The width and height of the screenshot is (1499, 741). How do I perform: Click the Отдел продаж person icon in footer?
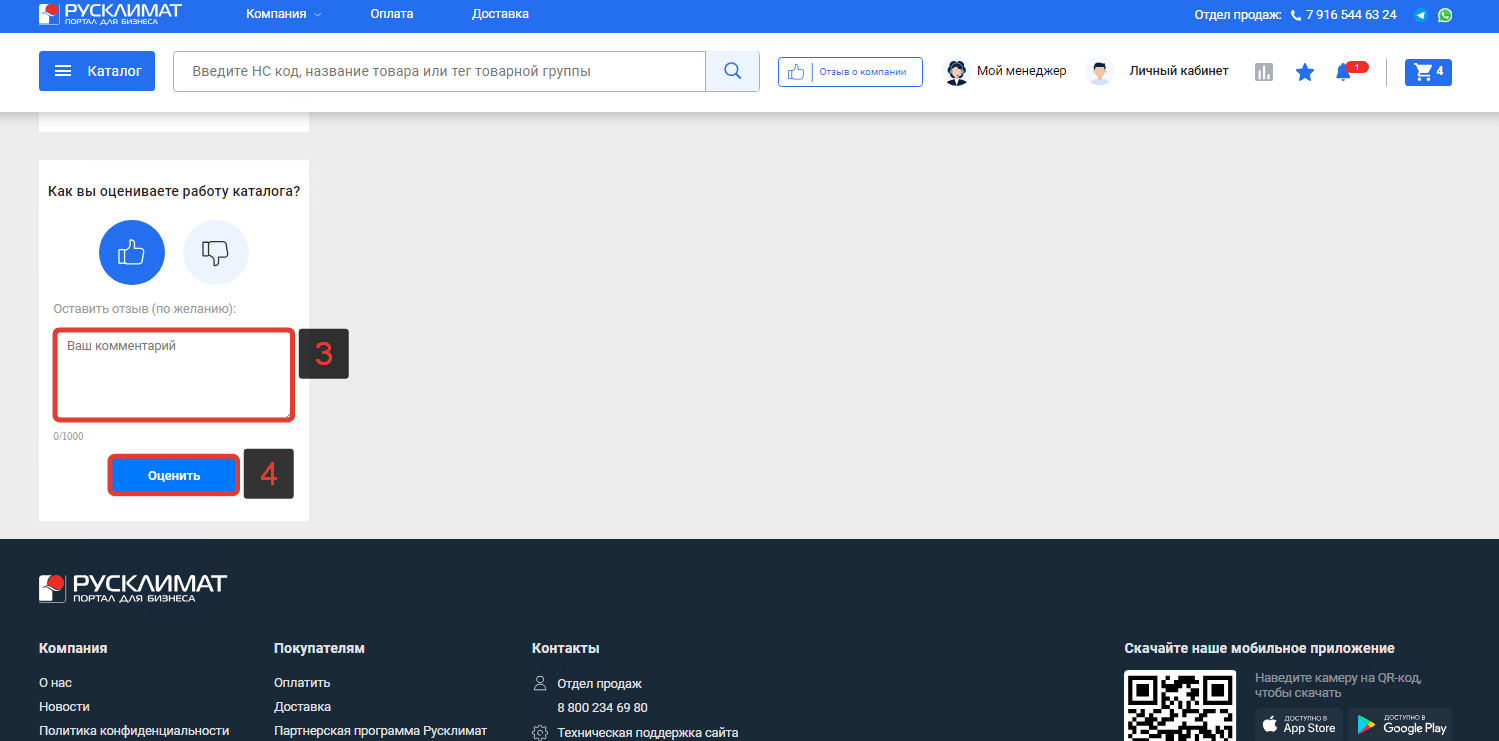pyautogui.click(x=540, y=683)
